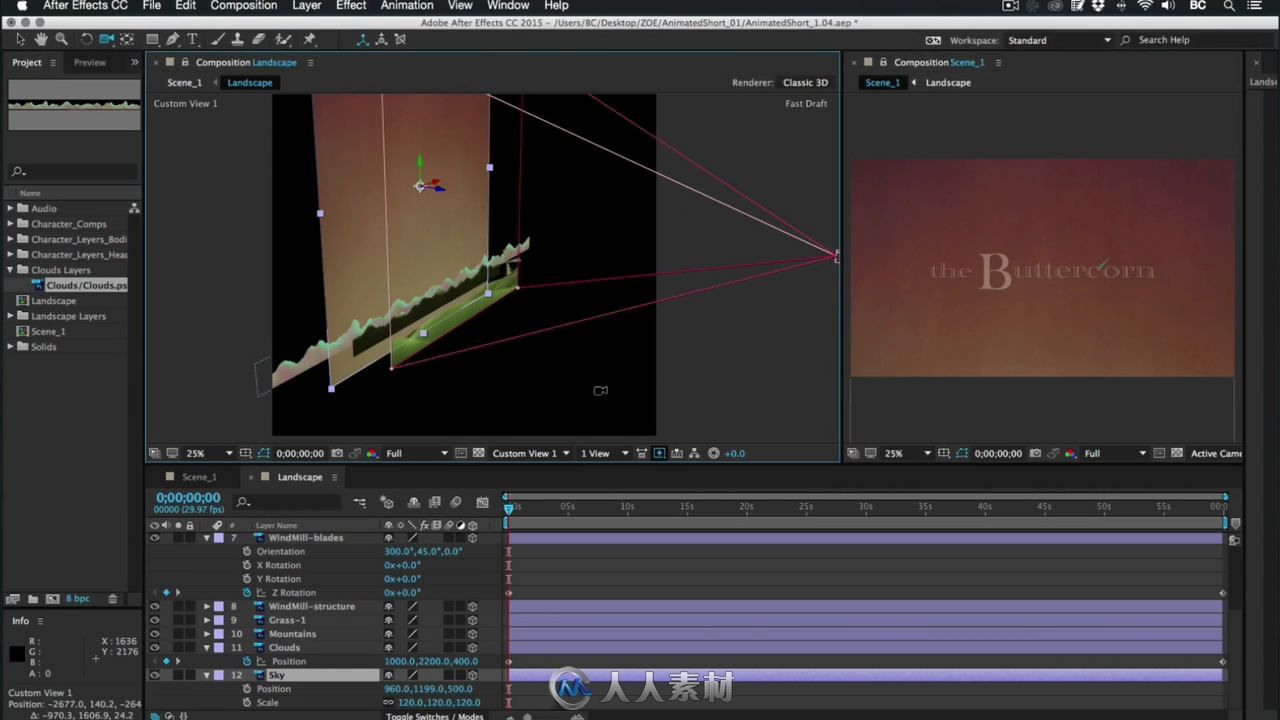Select the Unified Camera tool
1280x720 pixels.
coord(106,39)
